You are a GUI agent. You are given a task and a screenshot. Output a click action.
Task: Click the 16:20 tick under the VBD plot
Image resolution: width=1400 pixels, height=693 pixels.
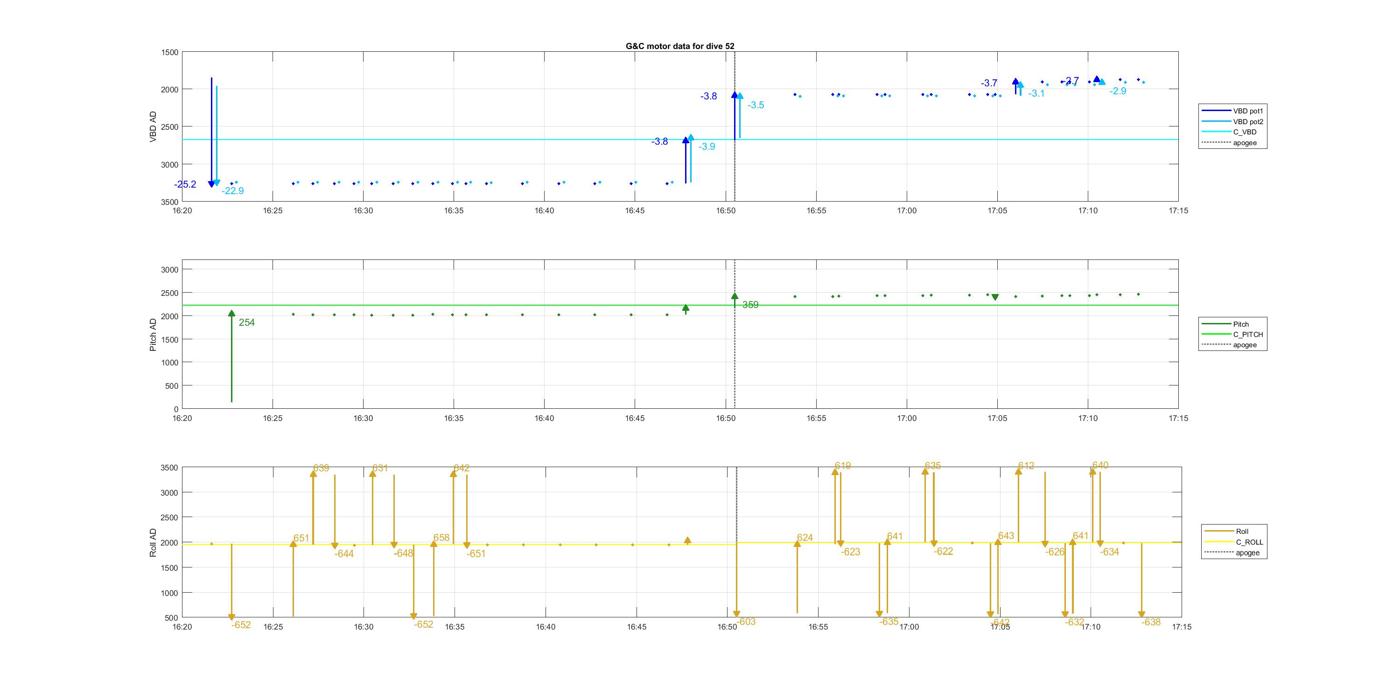click(182, 211)
